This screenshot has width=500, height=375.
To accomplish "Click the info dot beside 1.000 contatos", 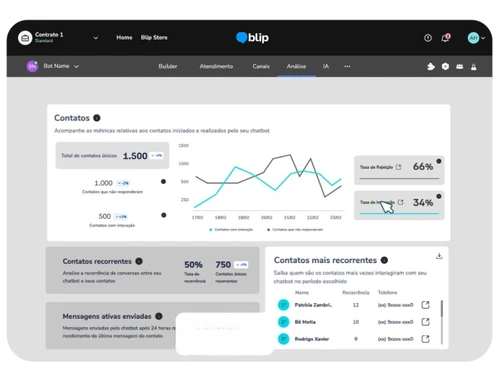I will click(x=163, y=182).
